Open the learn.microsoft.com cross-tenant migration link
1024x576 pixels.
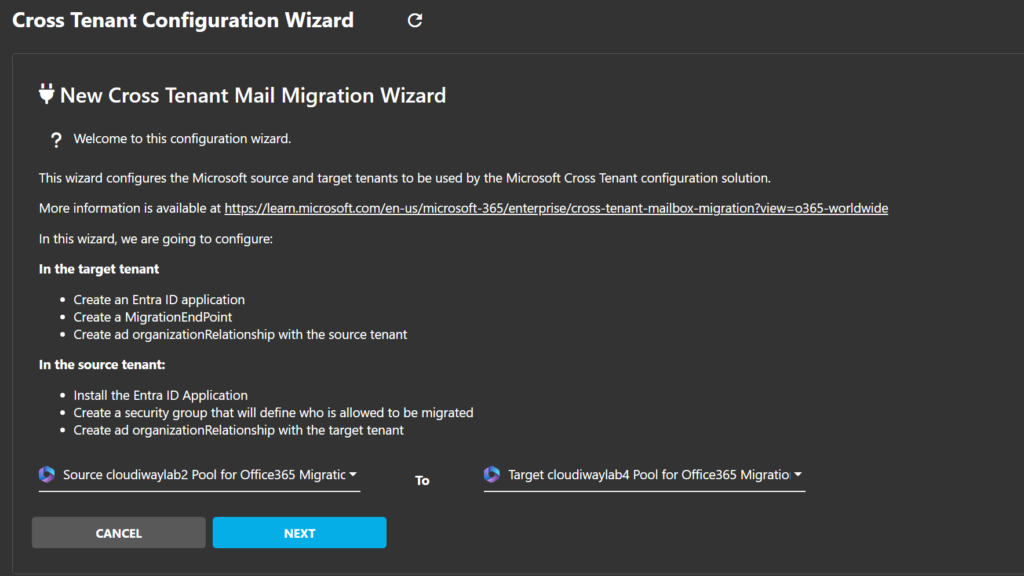click(x=556, y=208)
